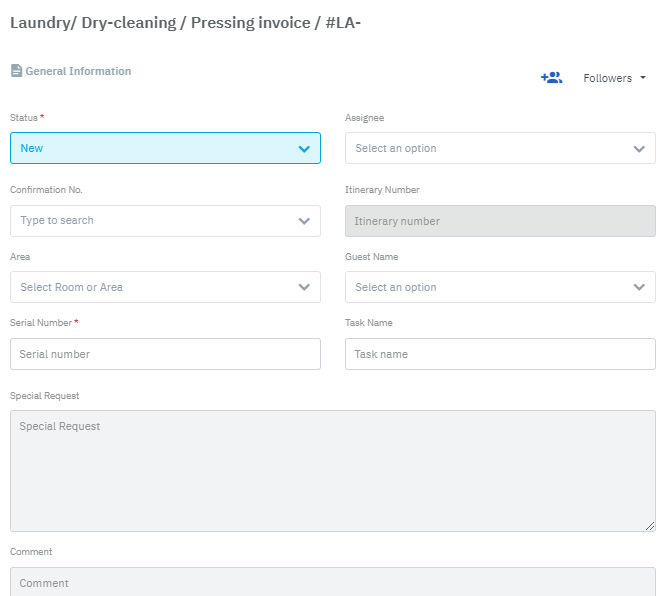Open the Select Room or Area dropdown
The image size is (665, 596).
click(x=150, y=287)
